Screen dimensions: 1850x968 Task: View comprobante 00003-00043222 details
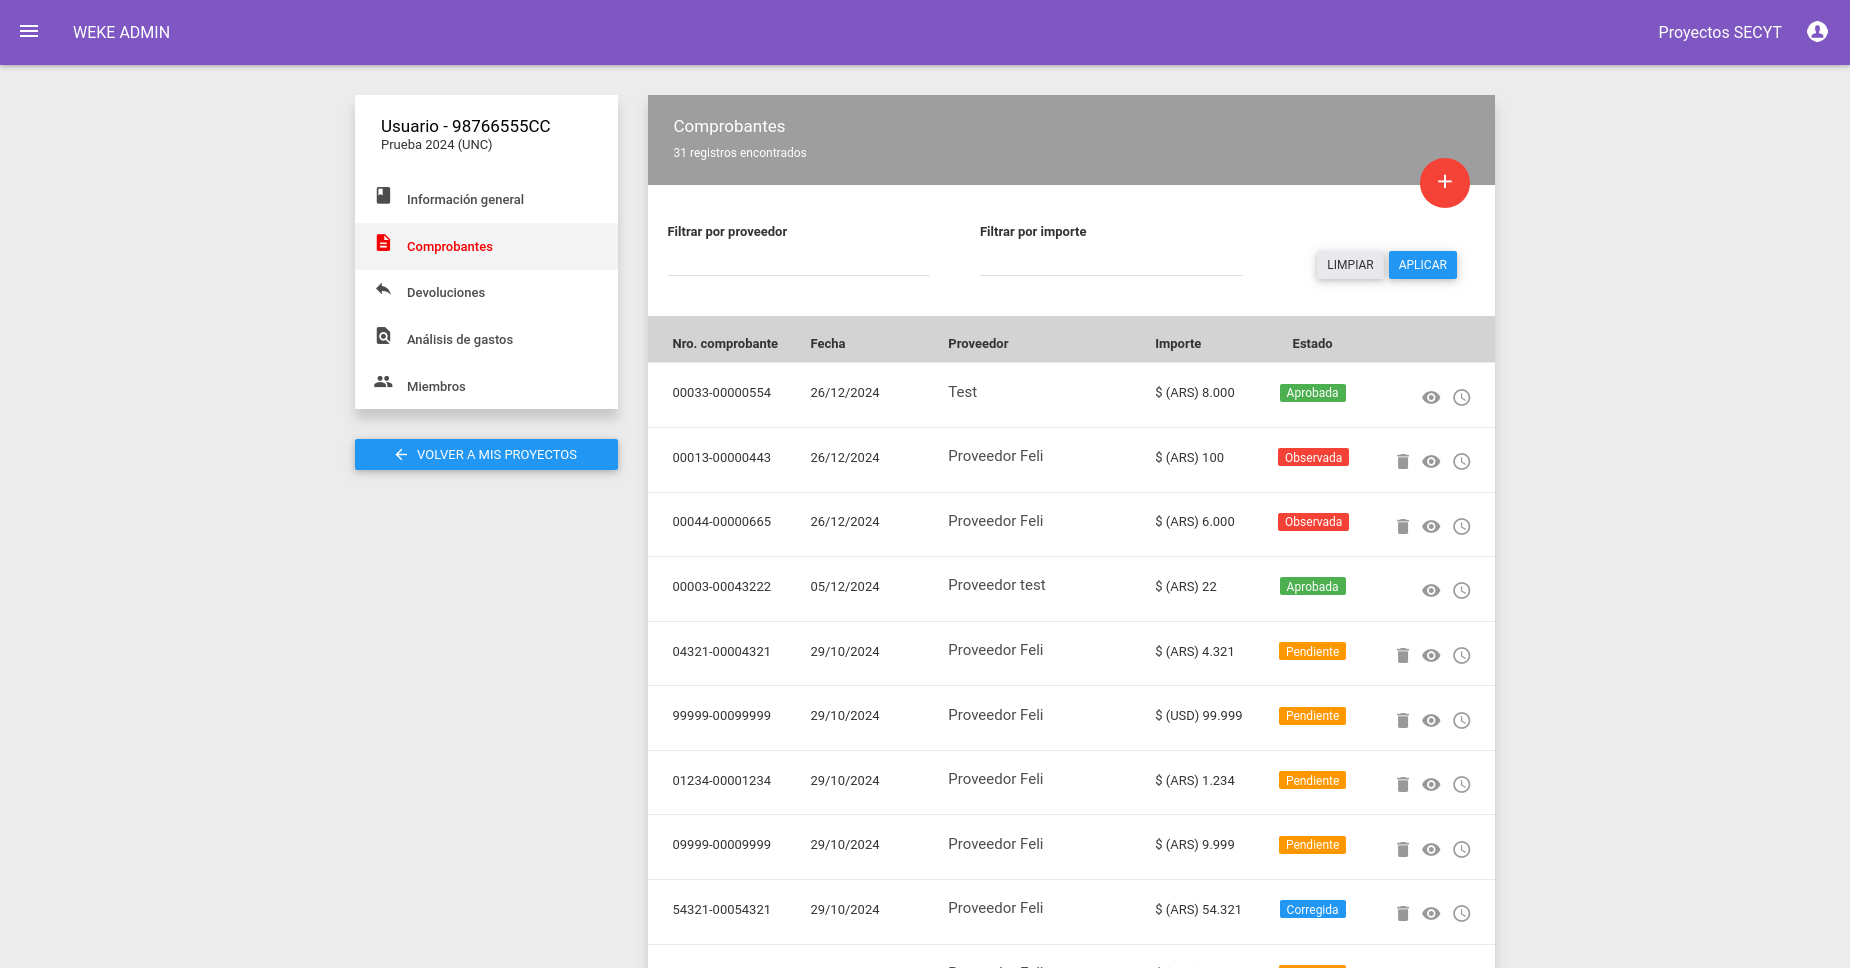pyautogui.click(x=1431, y=591)
